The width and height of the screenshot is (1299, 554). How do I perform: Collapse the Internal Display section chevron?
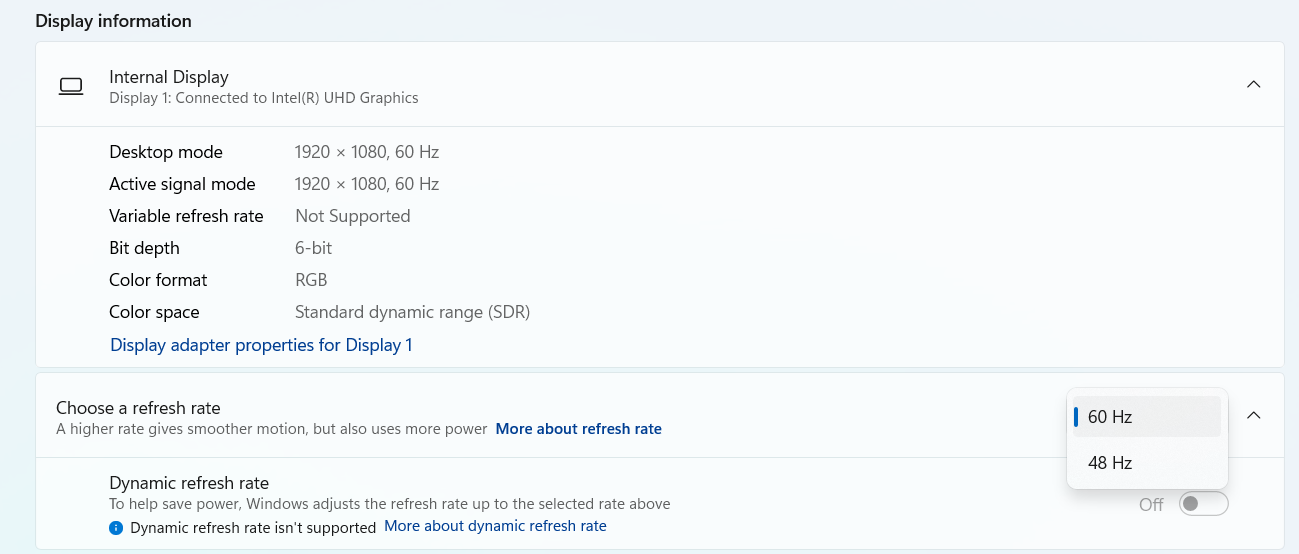[1253, 85]
